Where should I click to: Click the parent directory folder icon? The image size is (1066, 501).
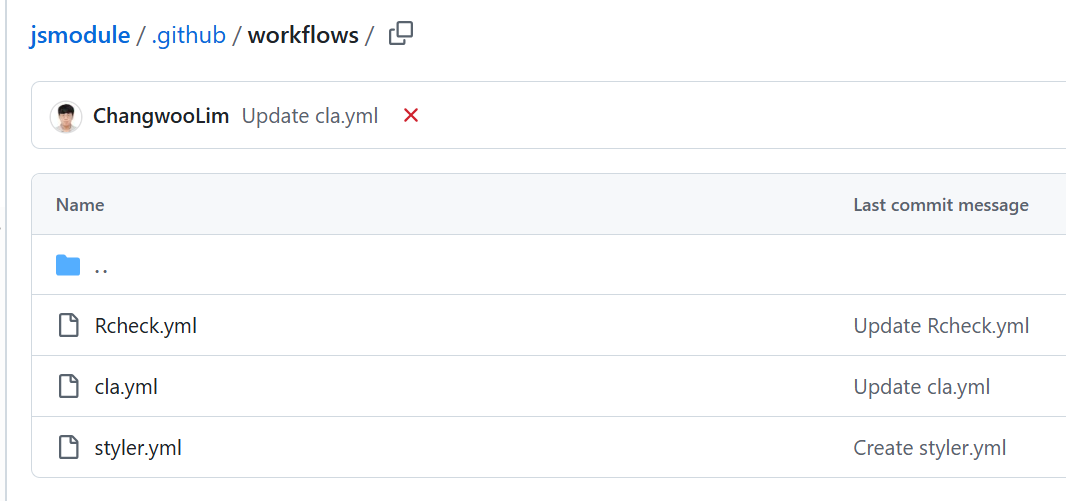(x=68, y=265)
